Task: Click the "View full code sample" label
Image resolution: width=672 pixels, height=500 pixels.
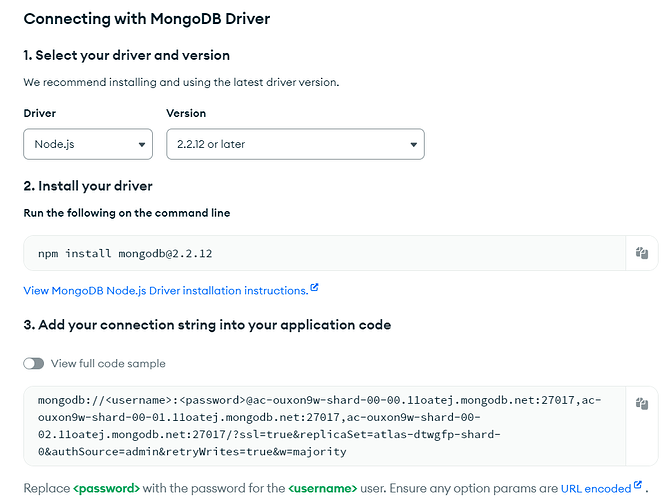Action: pos(108,364)
